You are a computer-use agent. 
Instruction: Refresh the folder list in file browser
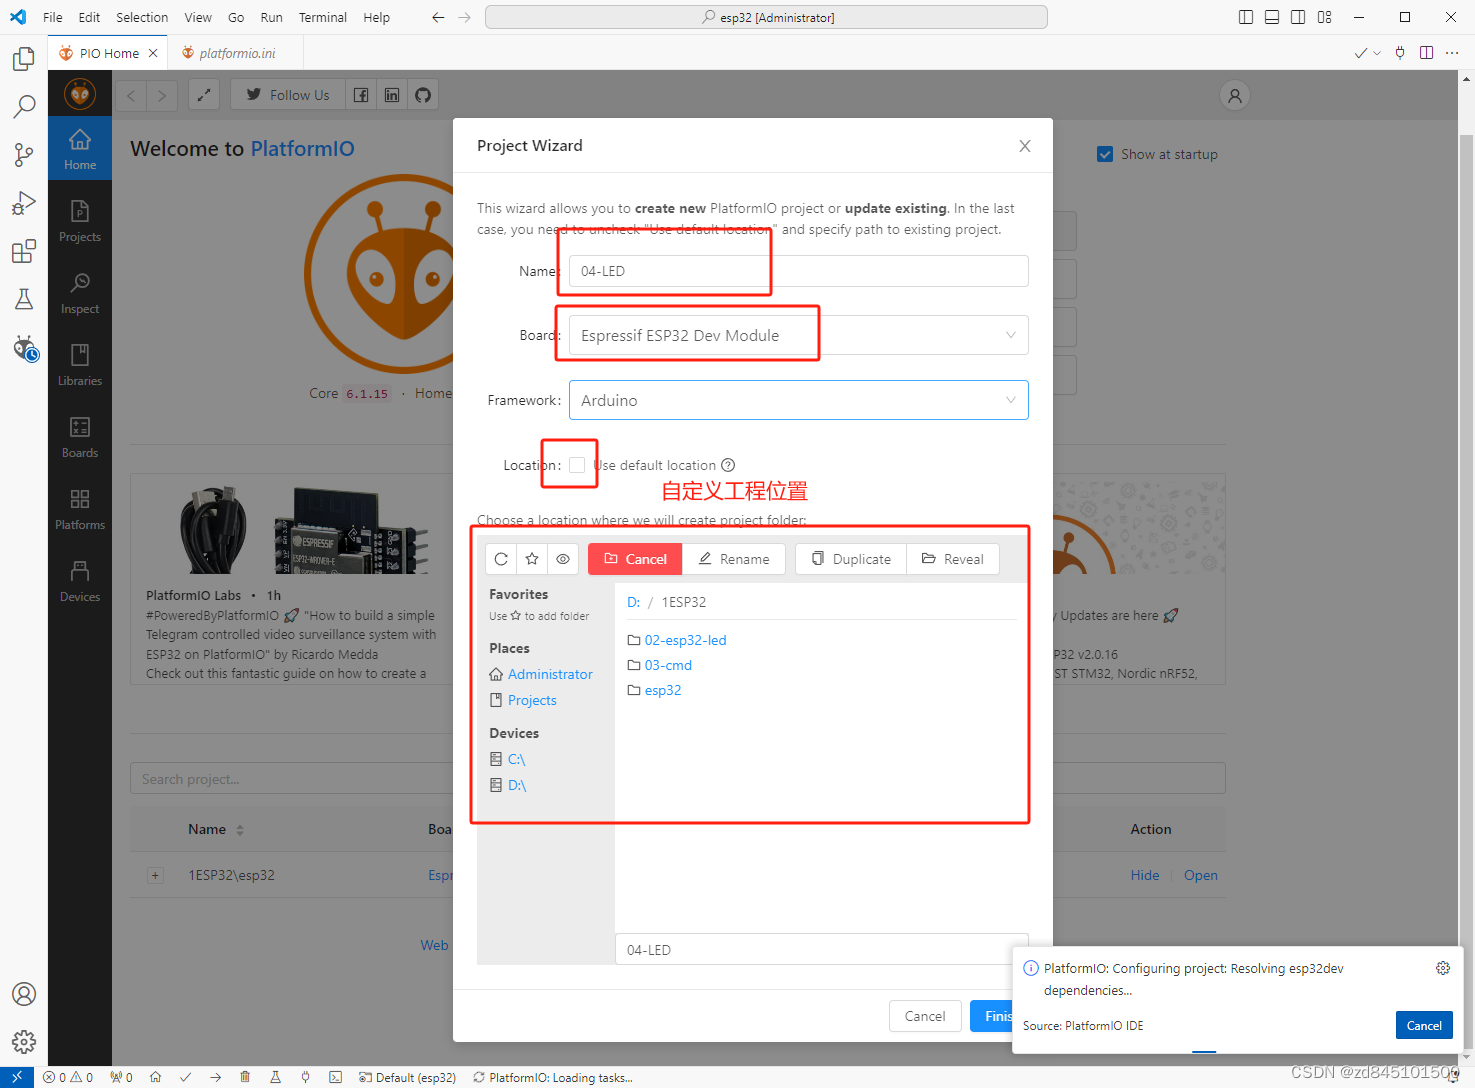[x=501, y=559]
